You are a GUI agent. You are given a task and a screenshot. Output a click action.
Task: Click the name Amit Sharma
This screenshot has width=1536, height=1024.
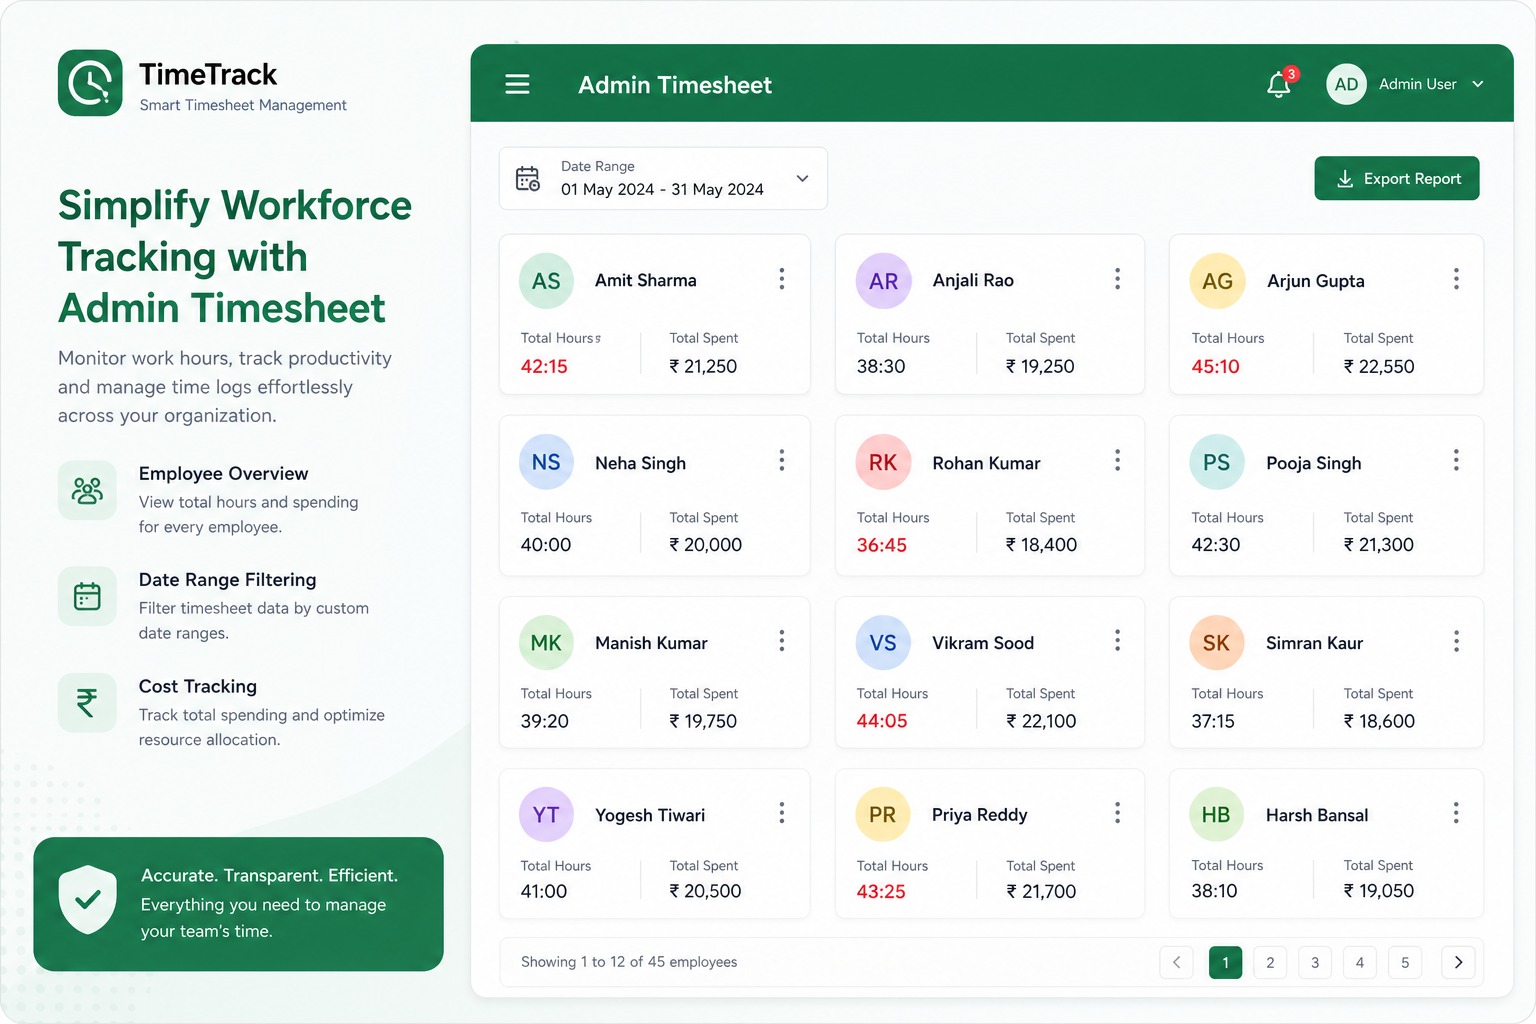click(x=646, y=280)
